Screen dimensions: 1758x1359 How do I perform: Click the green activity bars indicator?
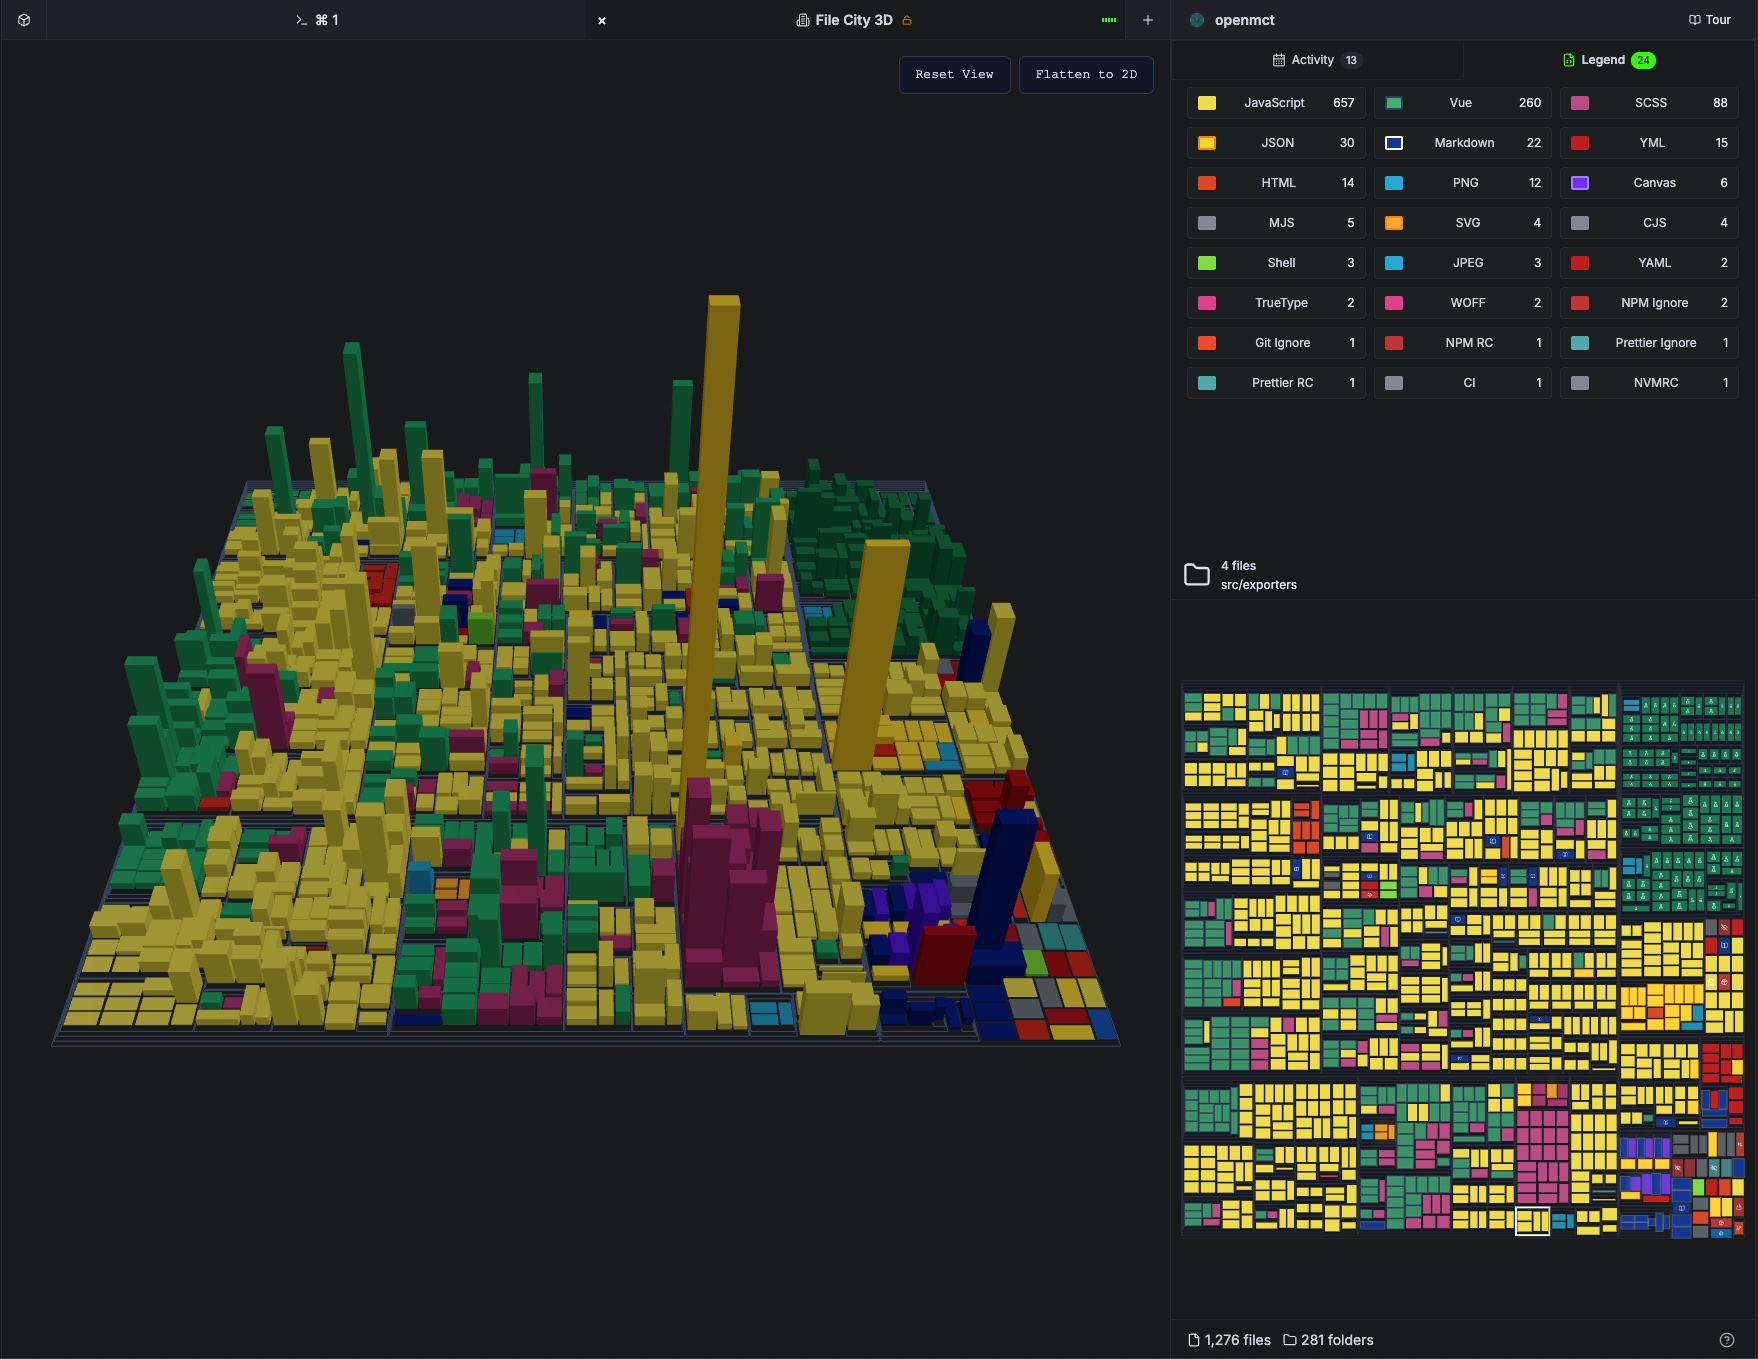pyautogui.click(x=1108, y=19)
